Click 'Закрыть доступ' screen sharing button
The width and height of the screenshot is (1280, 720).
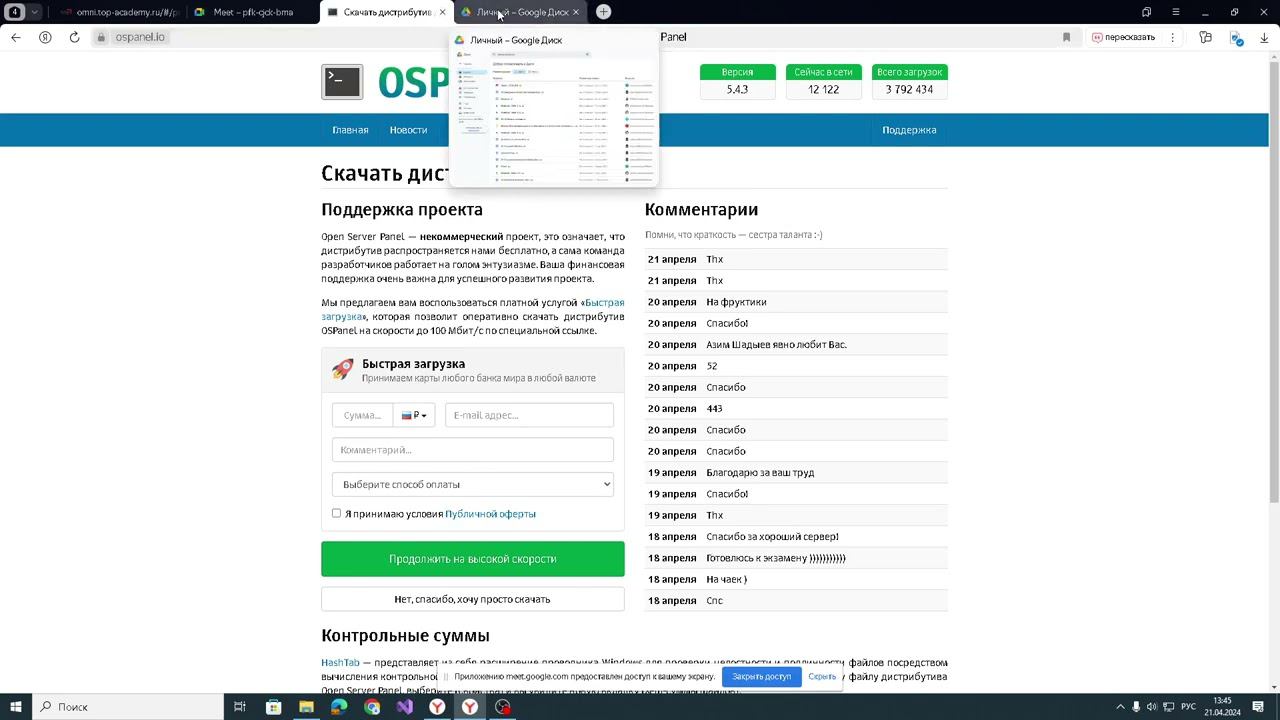761,677
